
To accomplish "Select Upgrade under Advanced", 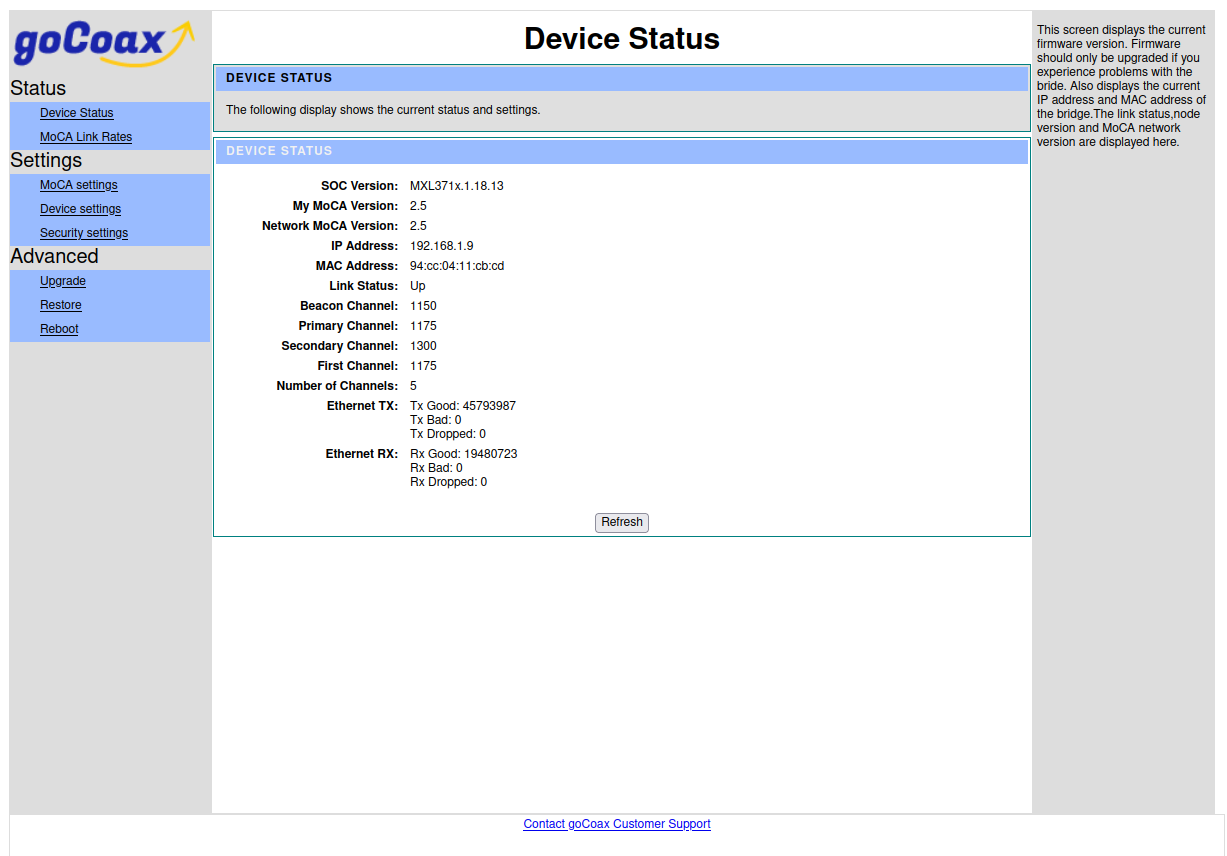I will tap(63, 281).
